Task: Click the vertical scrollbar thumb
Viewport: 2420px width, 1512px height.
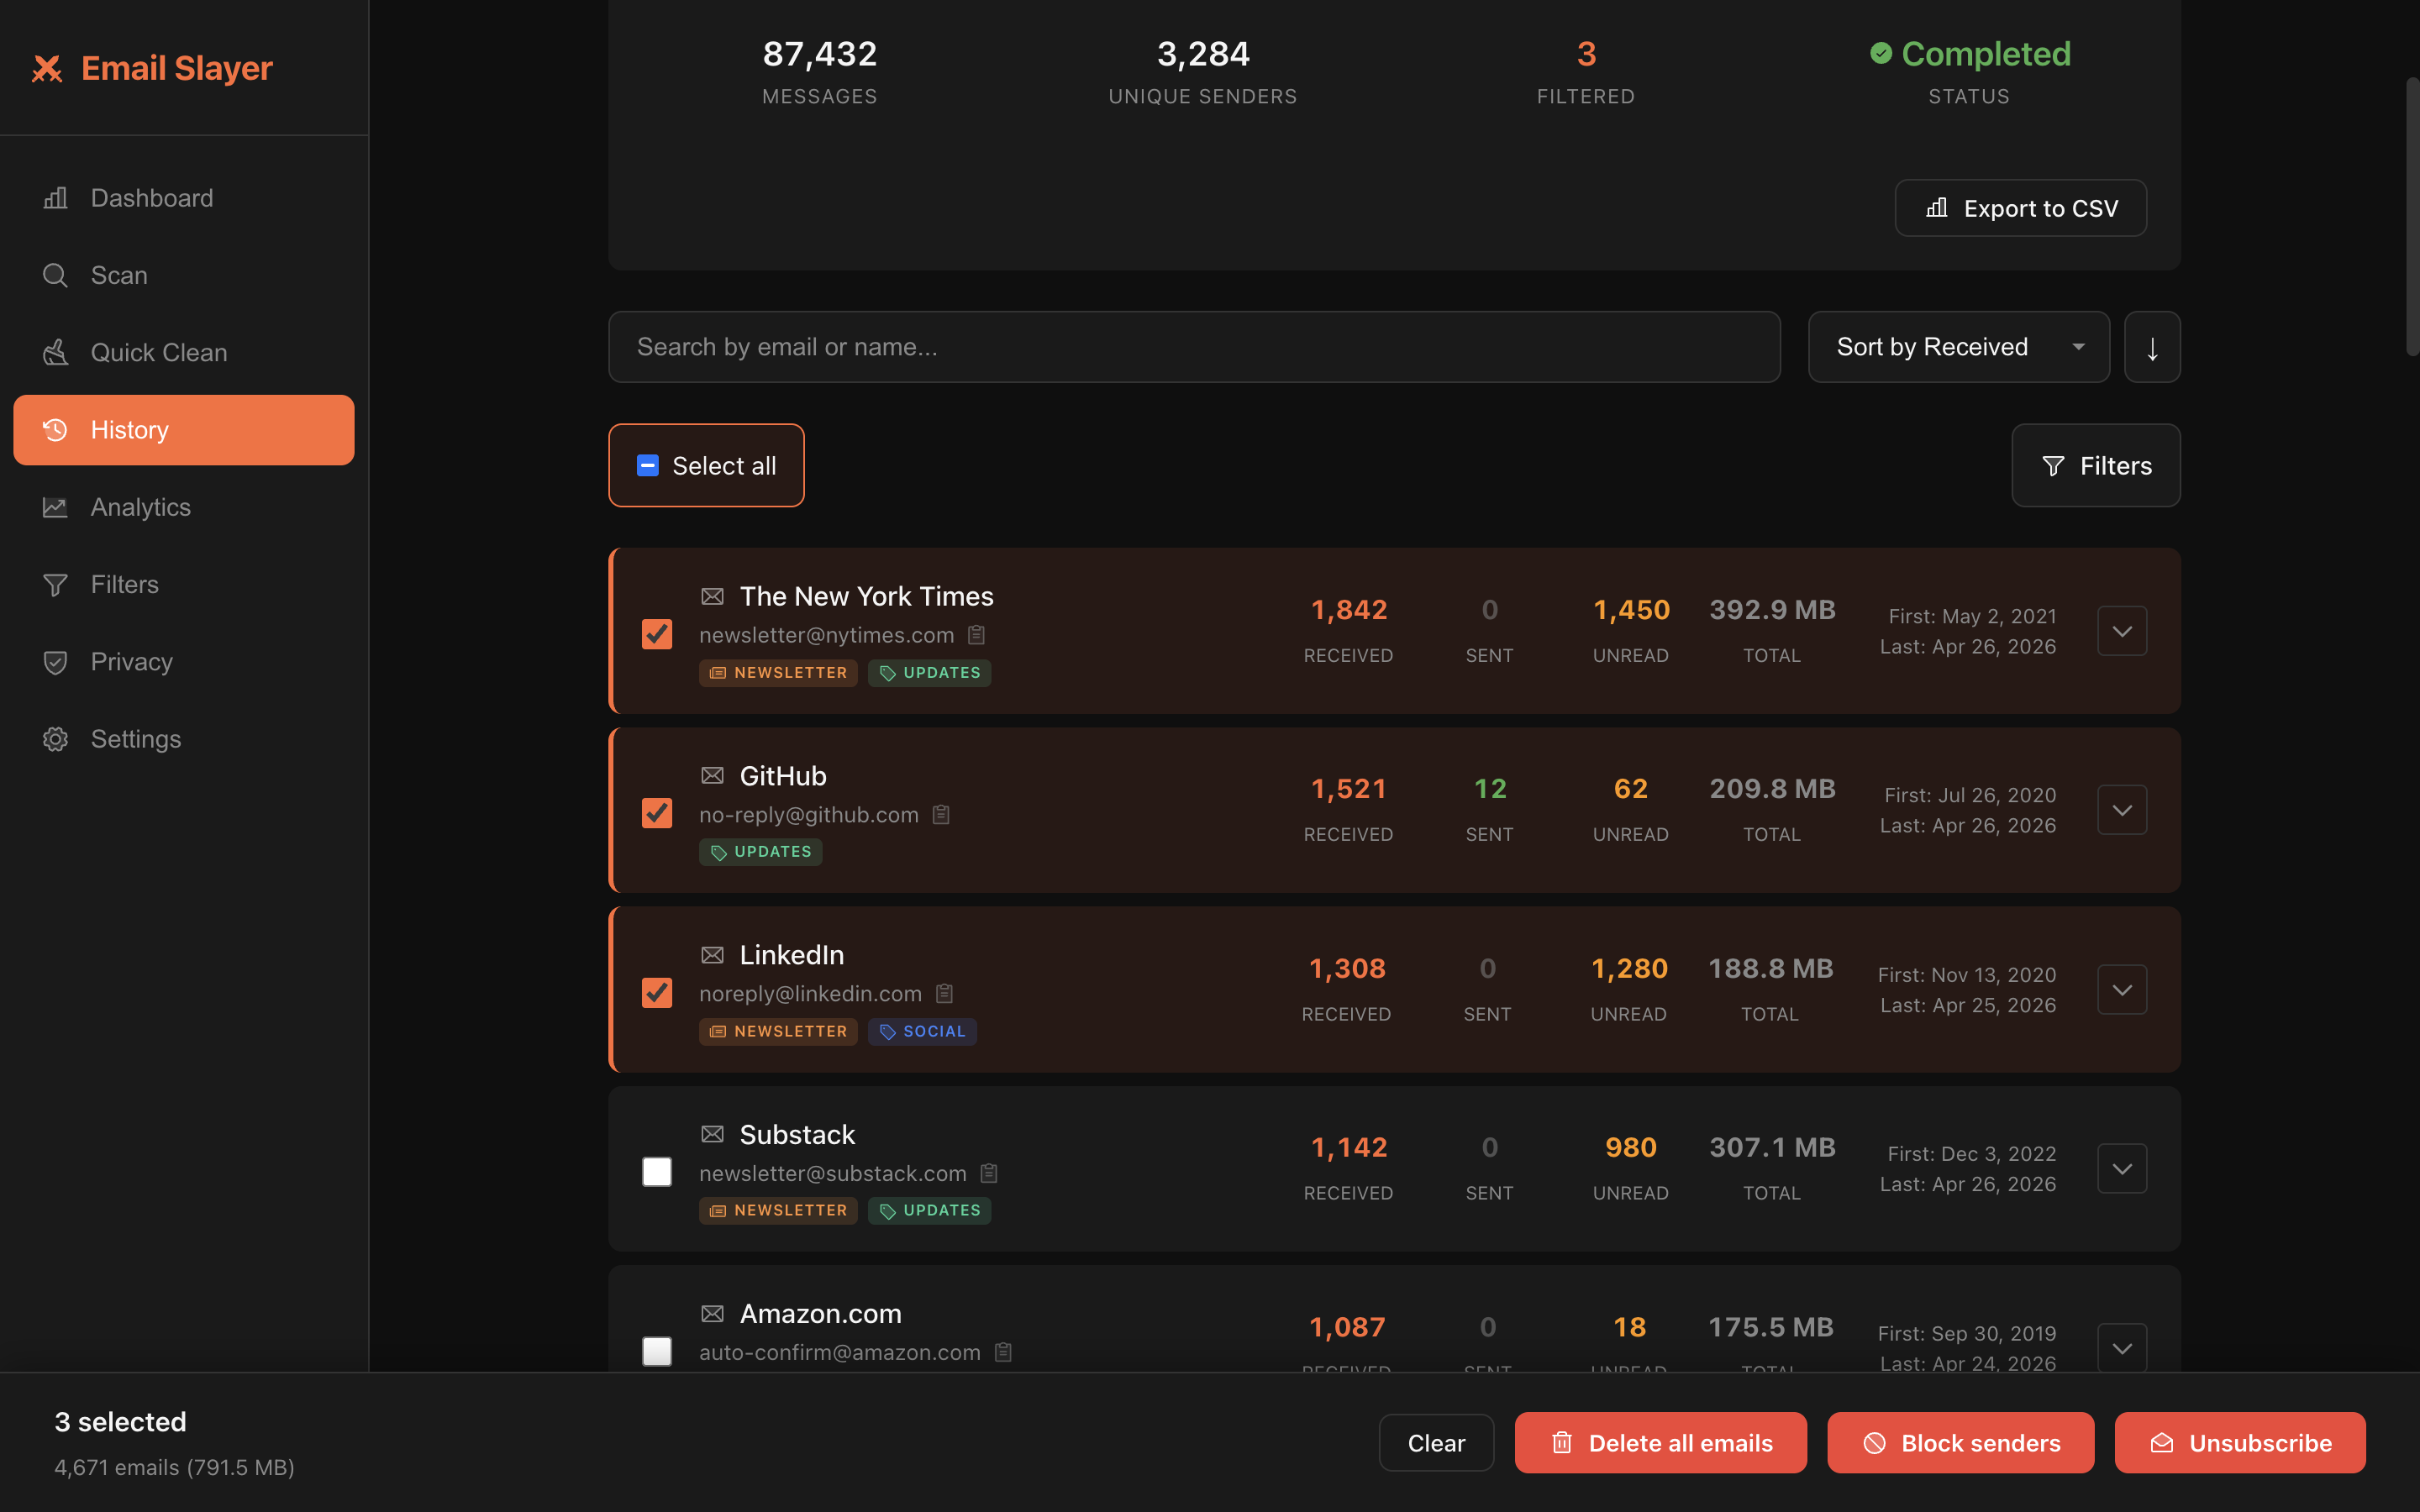Action: 2412,215
